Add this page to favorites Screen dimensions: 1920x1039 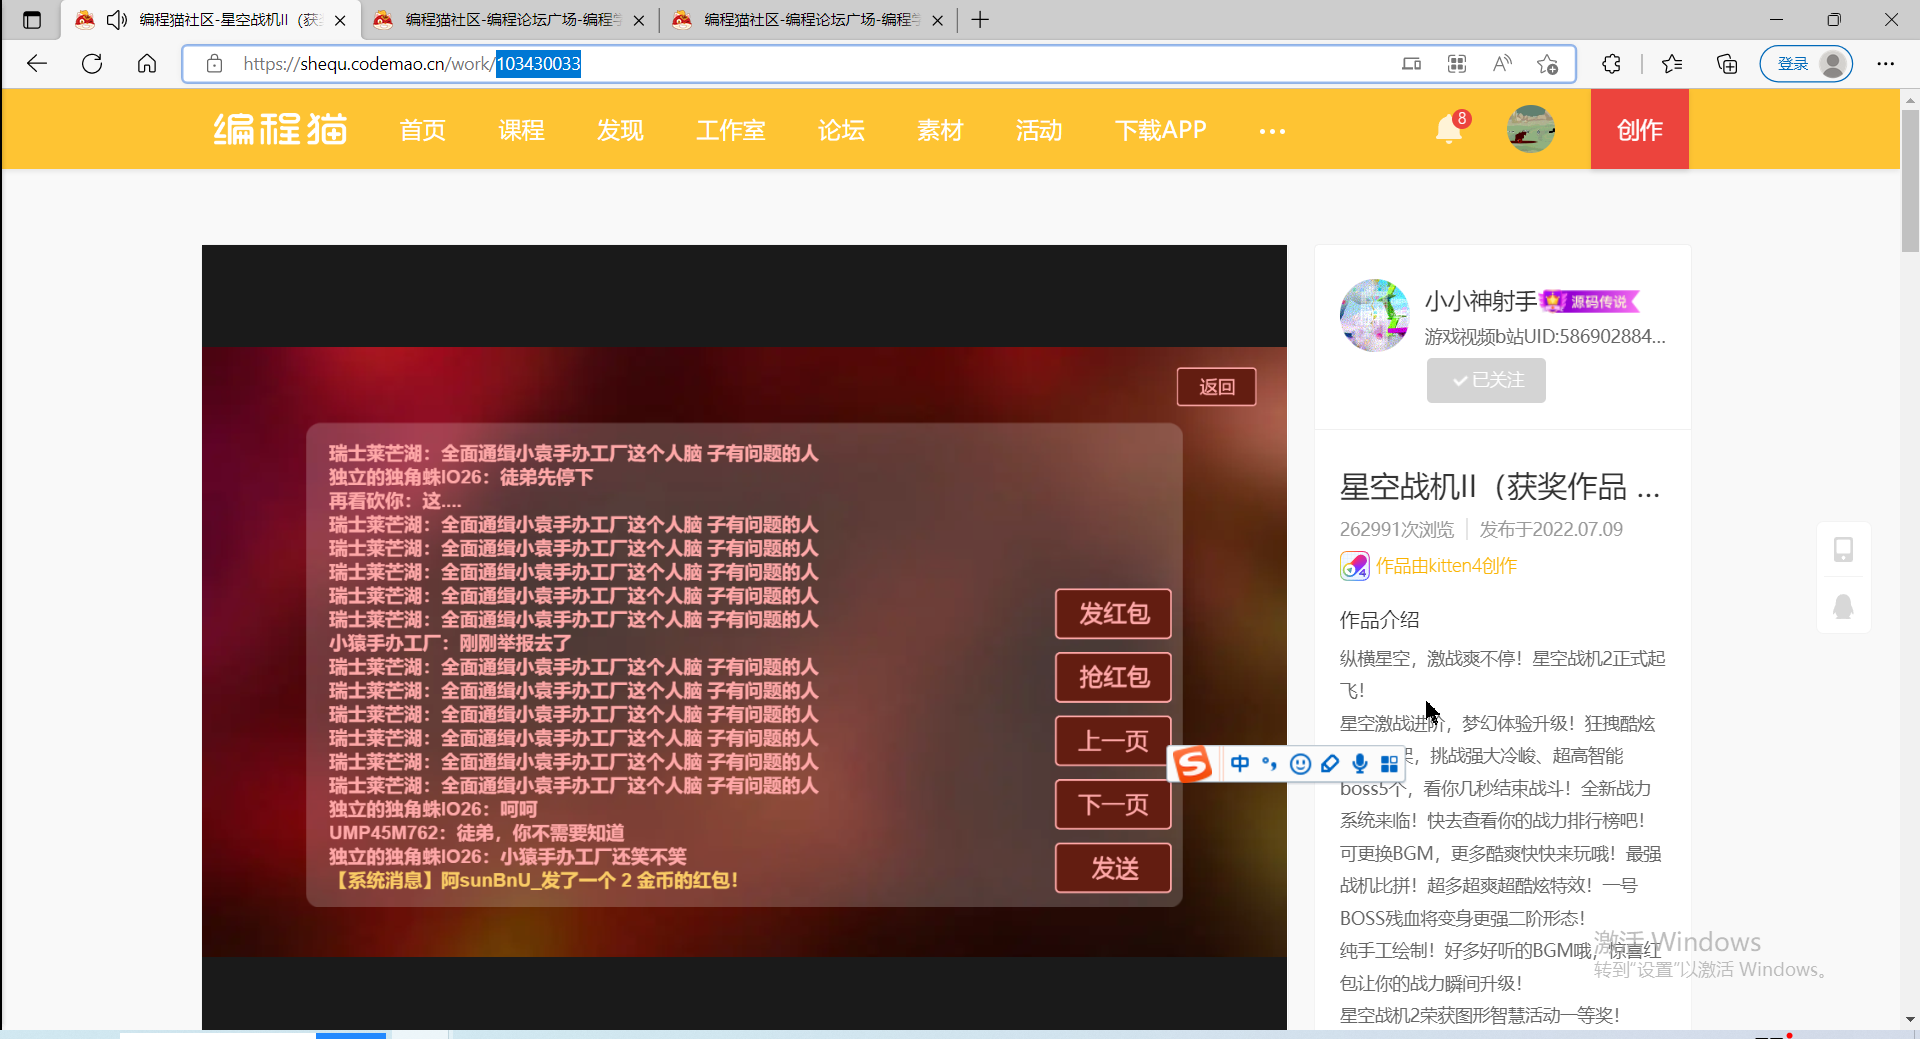[x=1548, y=64]
